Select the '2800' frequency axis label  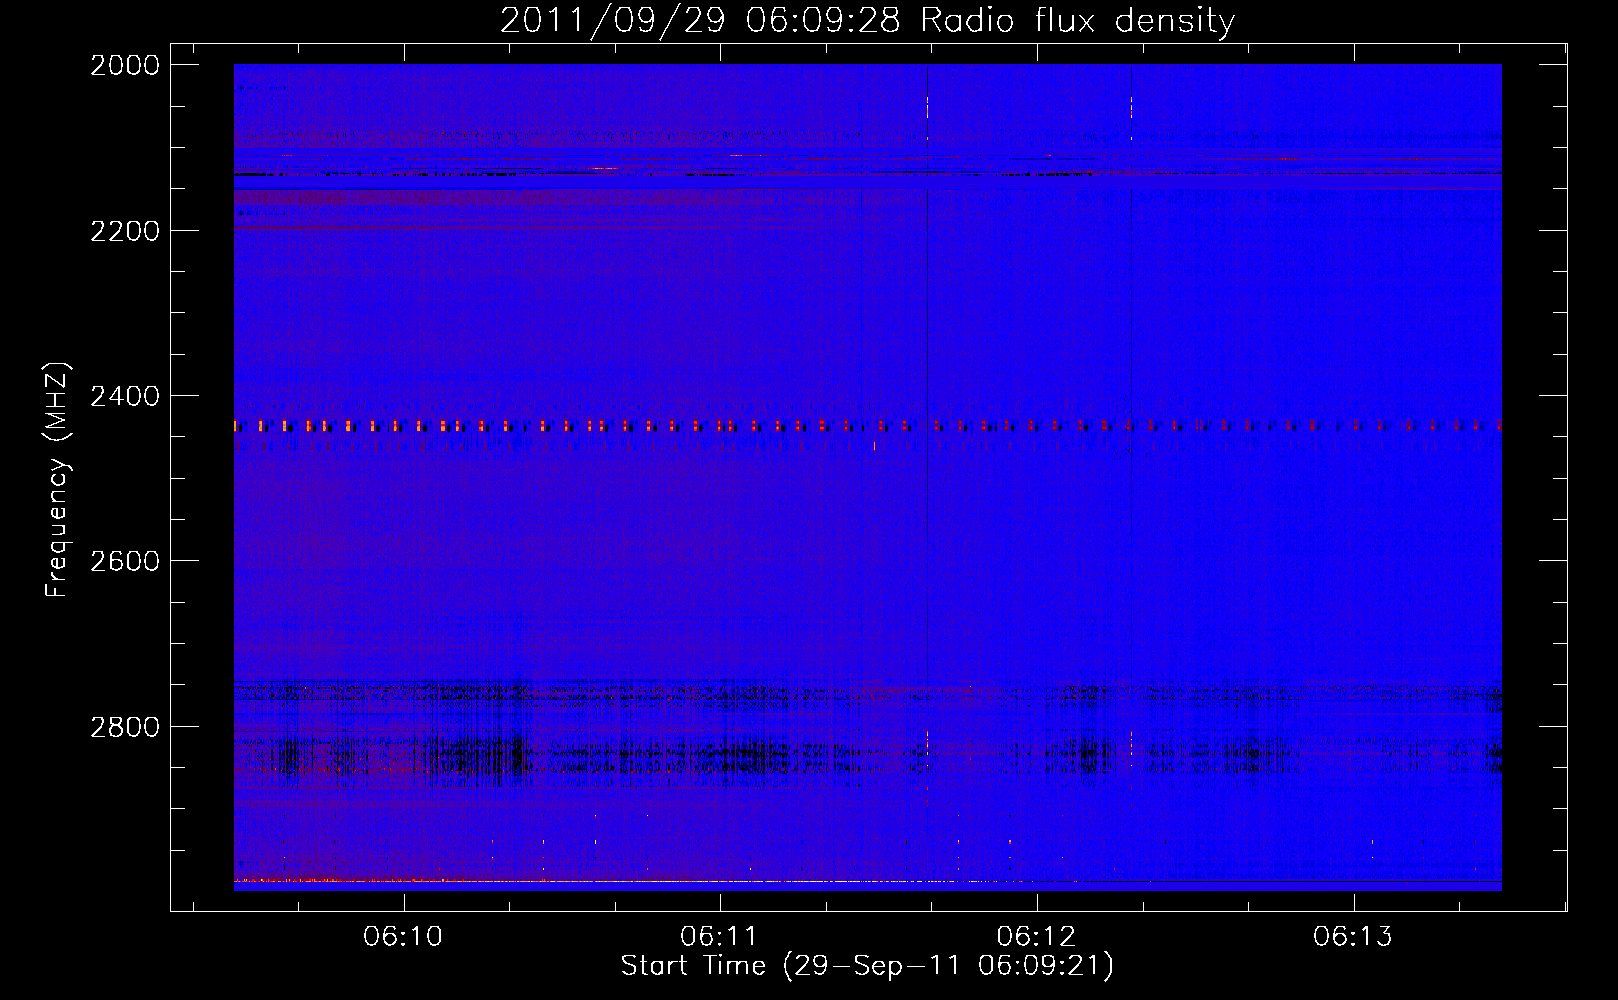[x=125, y=727]
